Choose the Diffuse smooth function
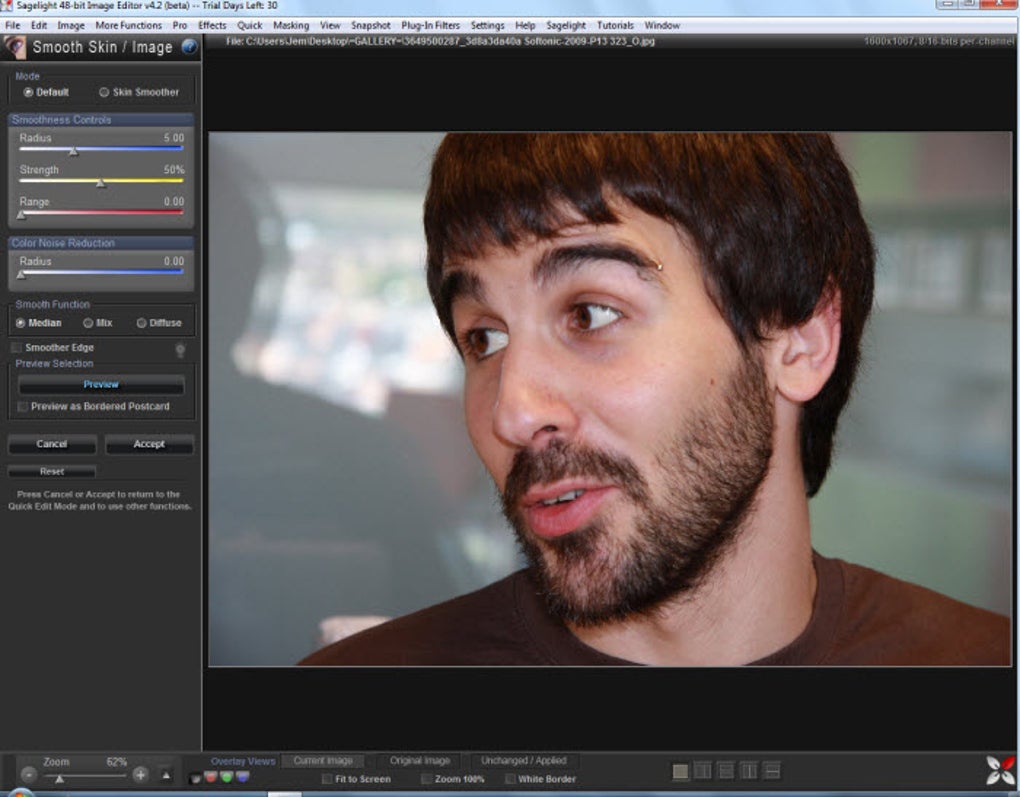The width and height of the screenshot is (1020, 797). tap(141, 323)
